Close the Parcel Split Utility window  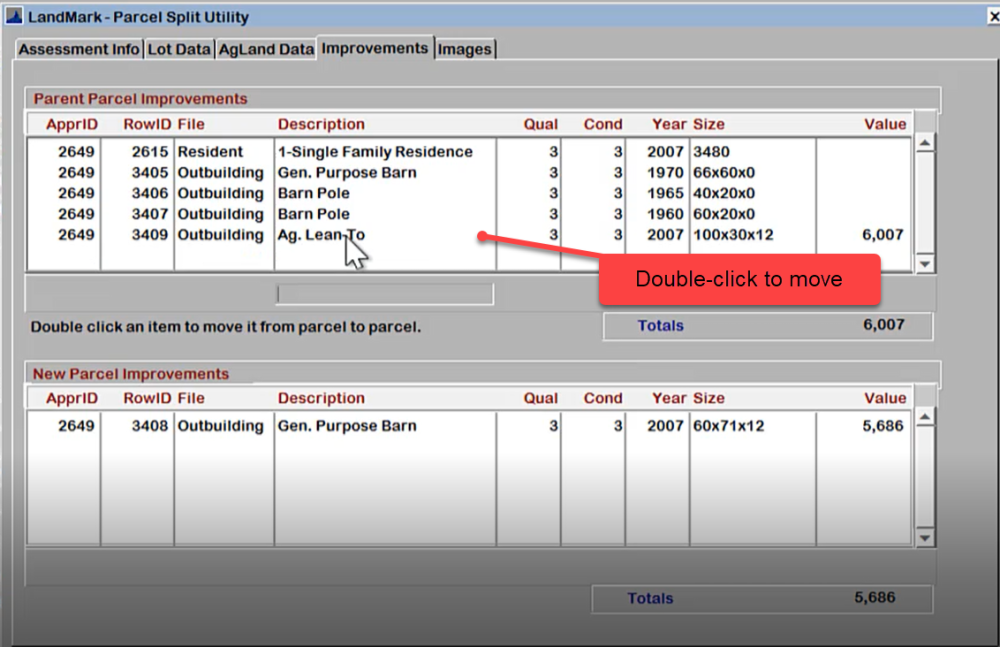[994, 17]
